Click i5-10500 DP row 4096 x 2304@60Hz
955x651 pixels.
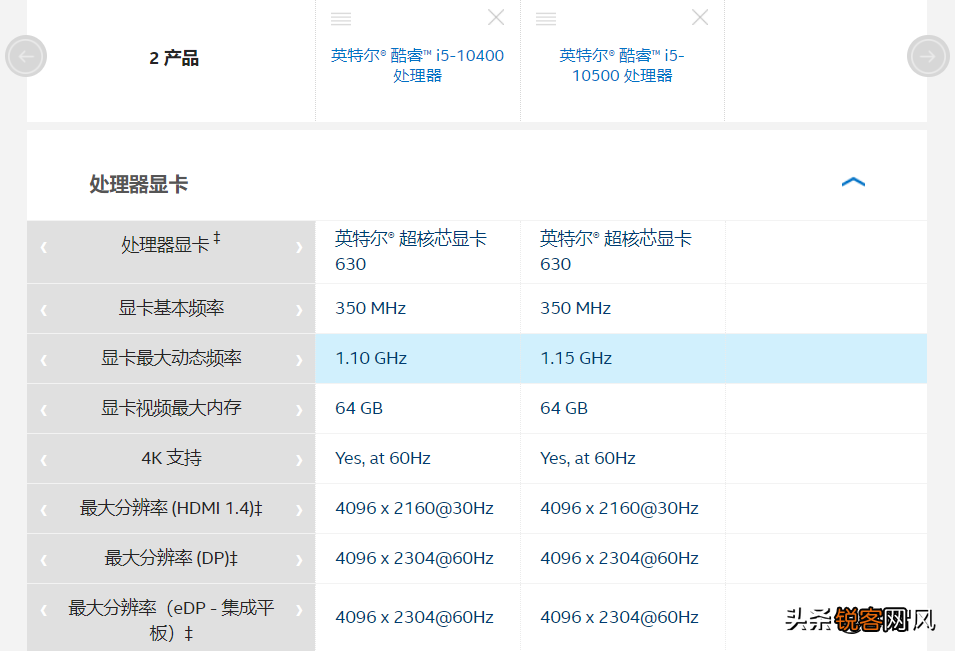(x=622, y=558)
